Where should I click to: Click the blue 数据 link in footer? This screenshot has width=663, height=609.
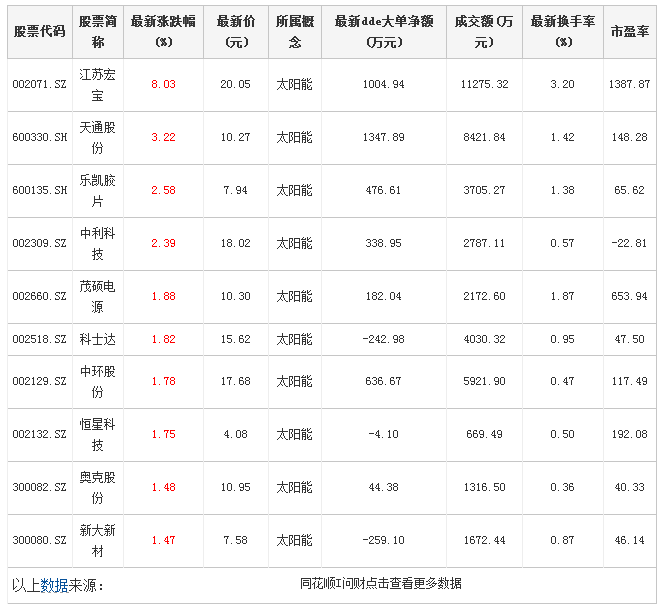pos(54,585)
